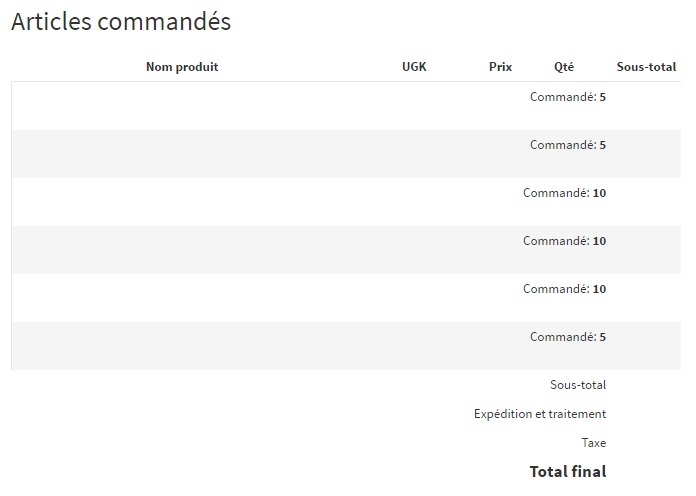The image size is (696, 496).
Task: Select the Sous-total label below the table
Action: tap(578, 385)
